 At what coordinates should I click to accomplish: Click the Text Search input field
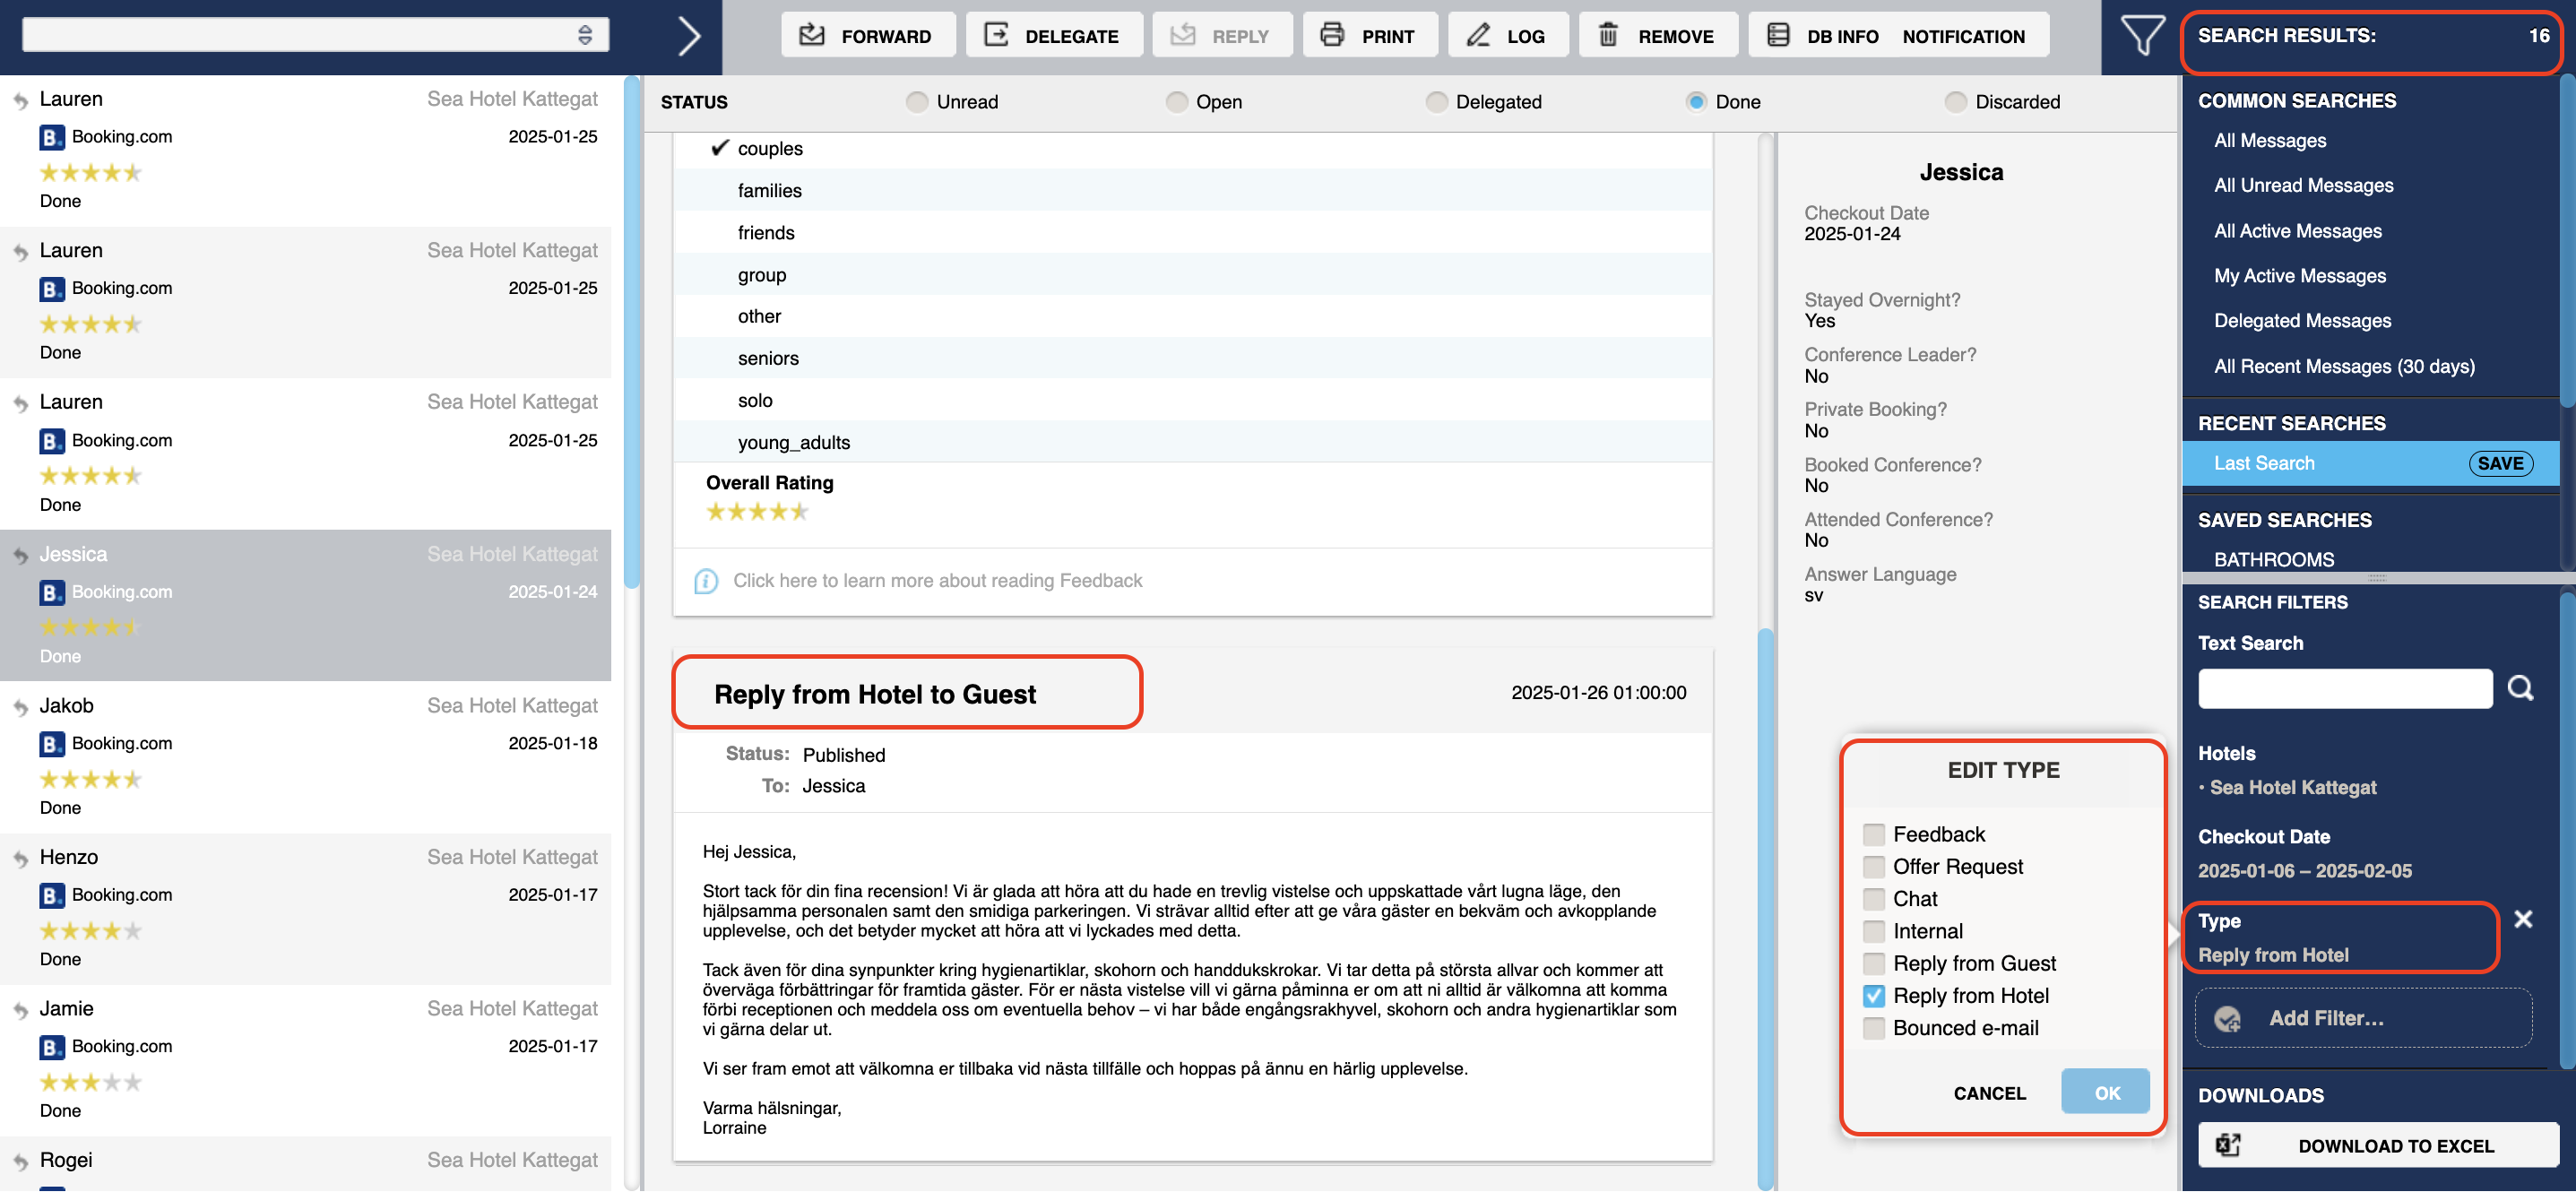(x=2345, y=689)
